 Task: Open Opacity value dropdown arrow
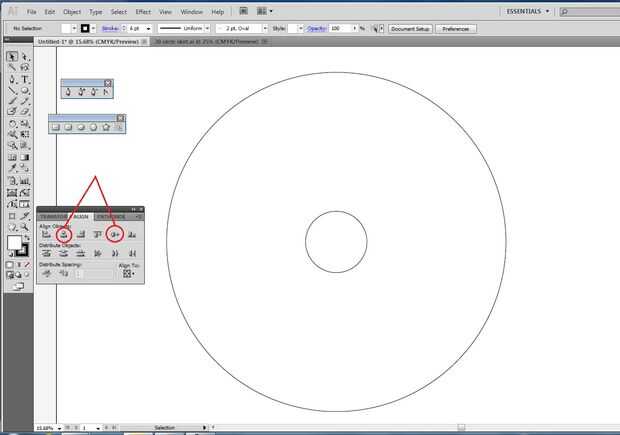pos(355,28)
